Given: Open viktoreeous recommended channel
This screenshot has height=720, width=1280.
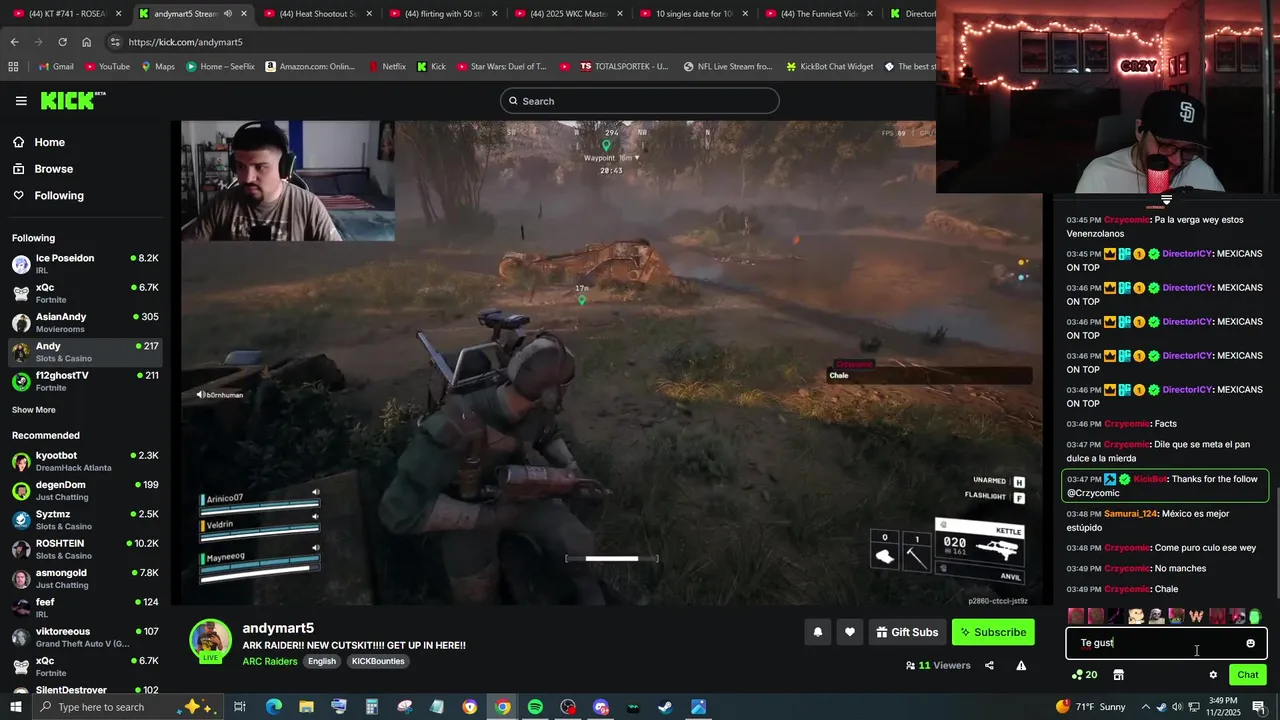Looking at the screenshot, I should 86,637.
